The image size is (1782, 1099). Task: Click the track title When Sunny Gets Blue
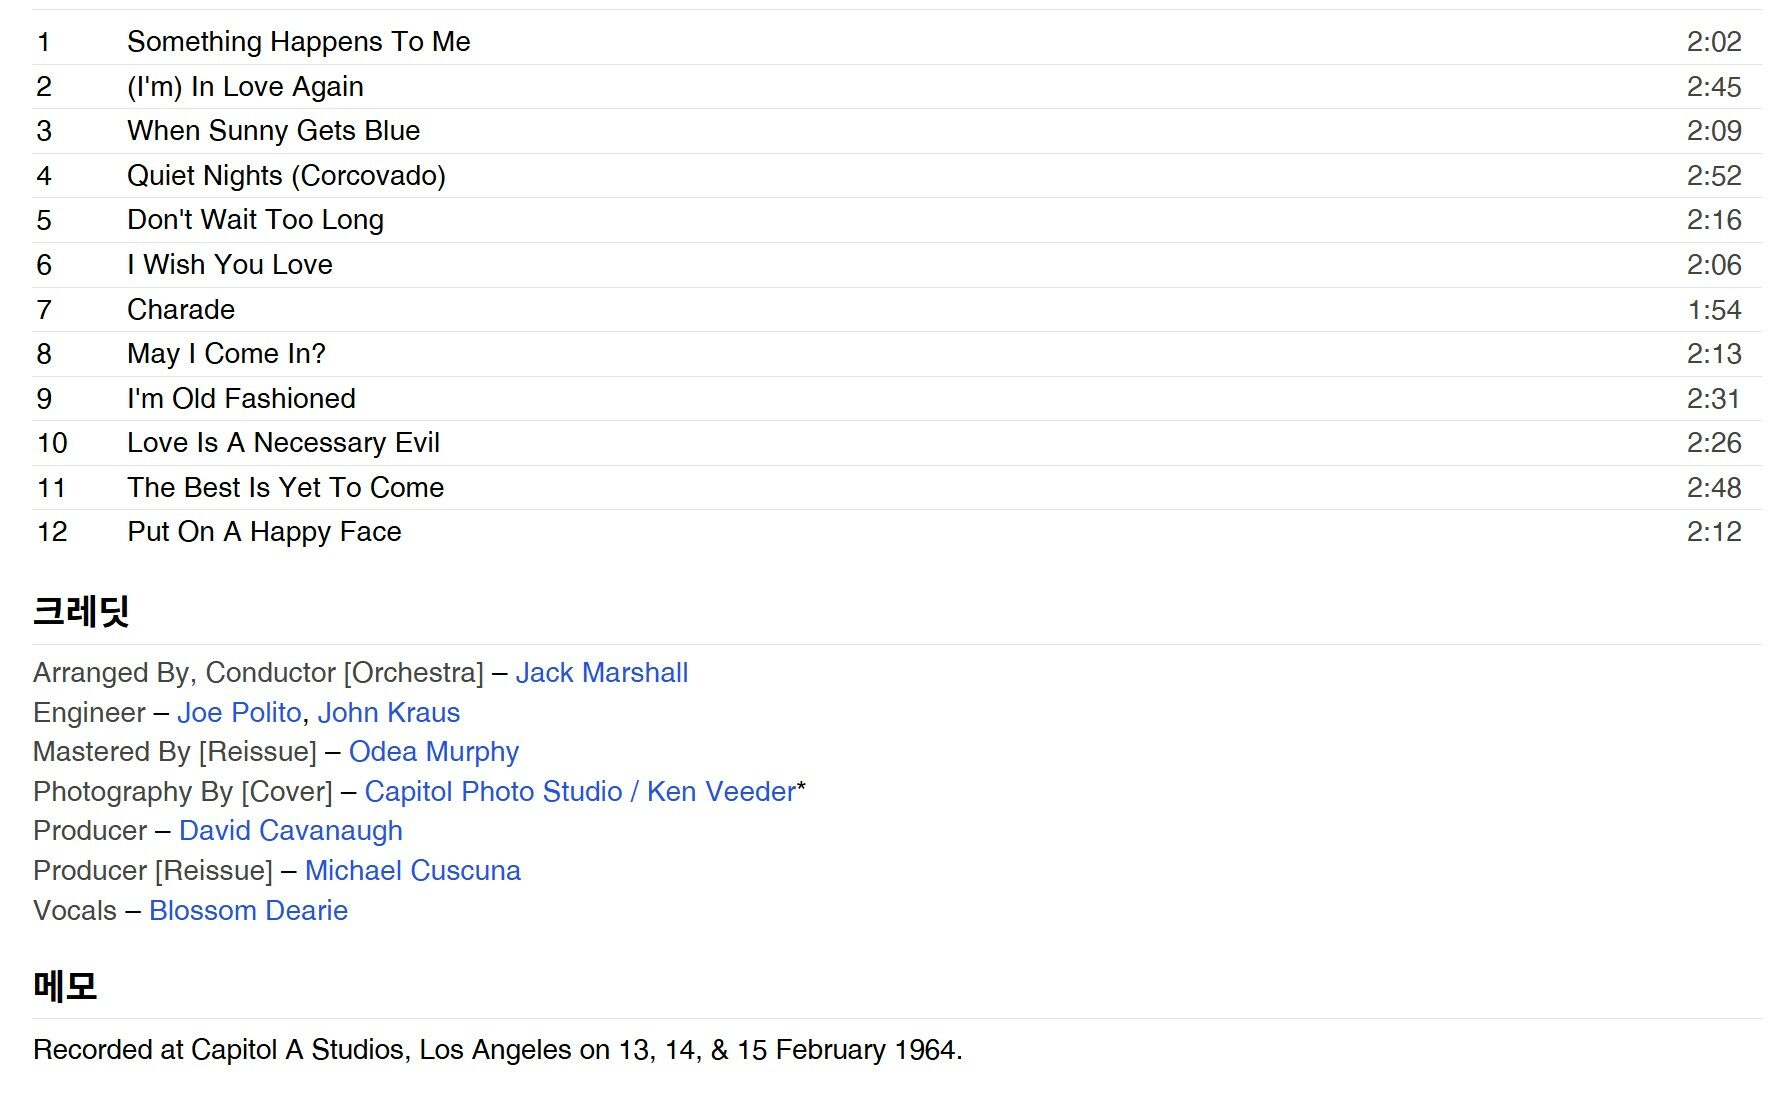[273, 131]
